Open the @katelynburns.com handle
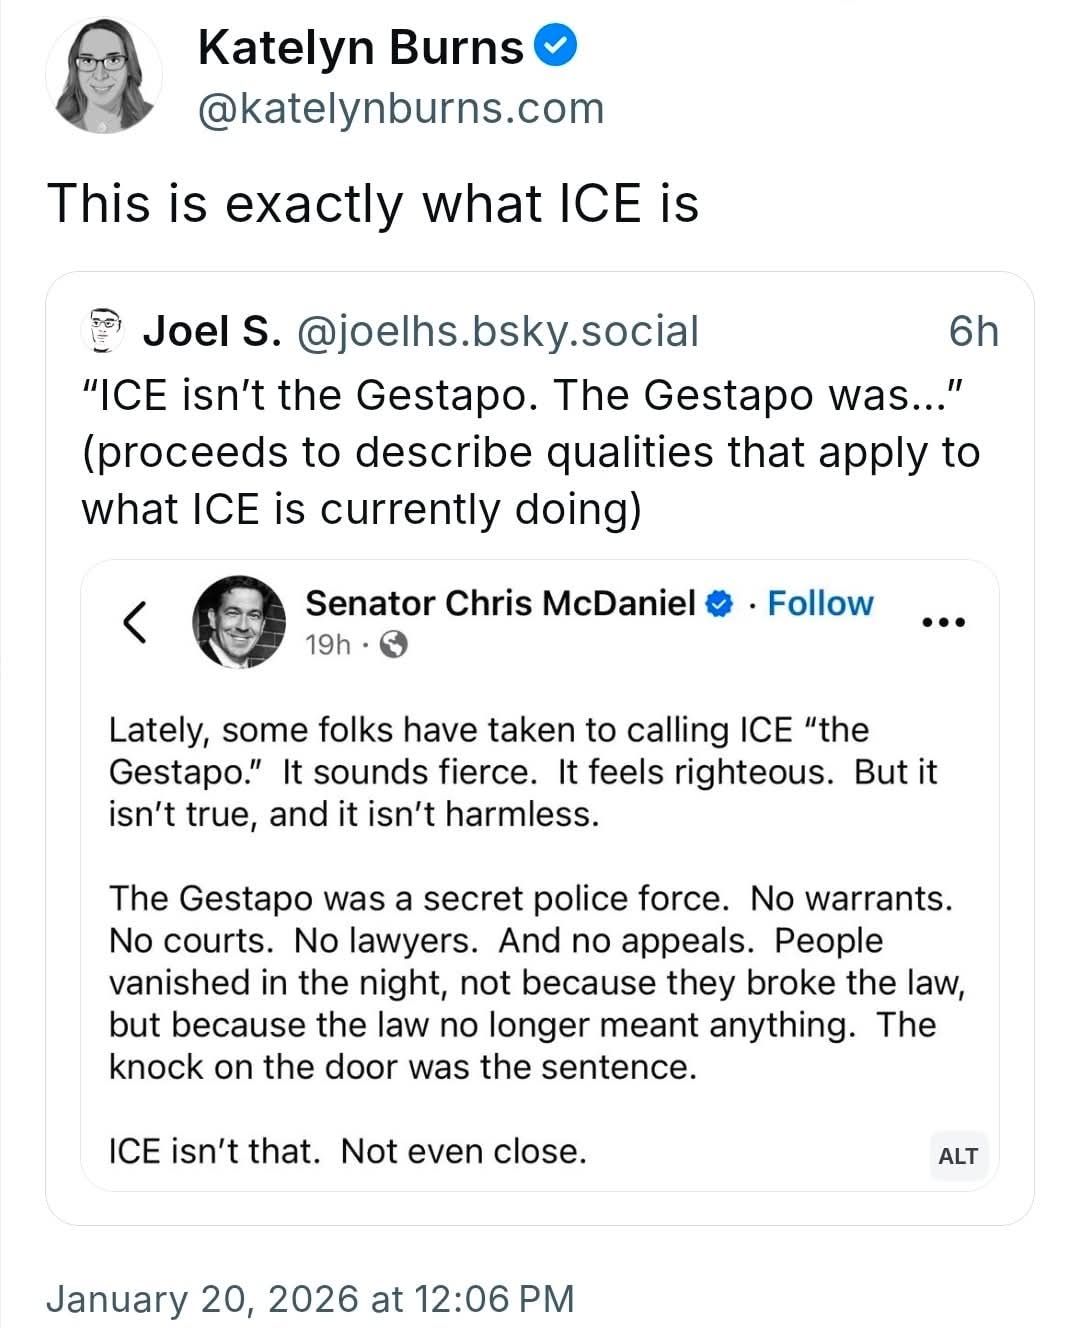 [400, 109]
